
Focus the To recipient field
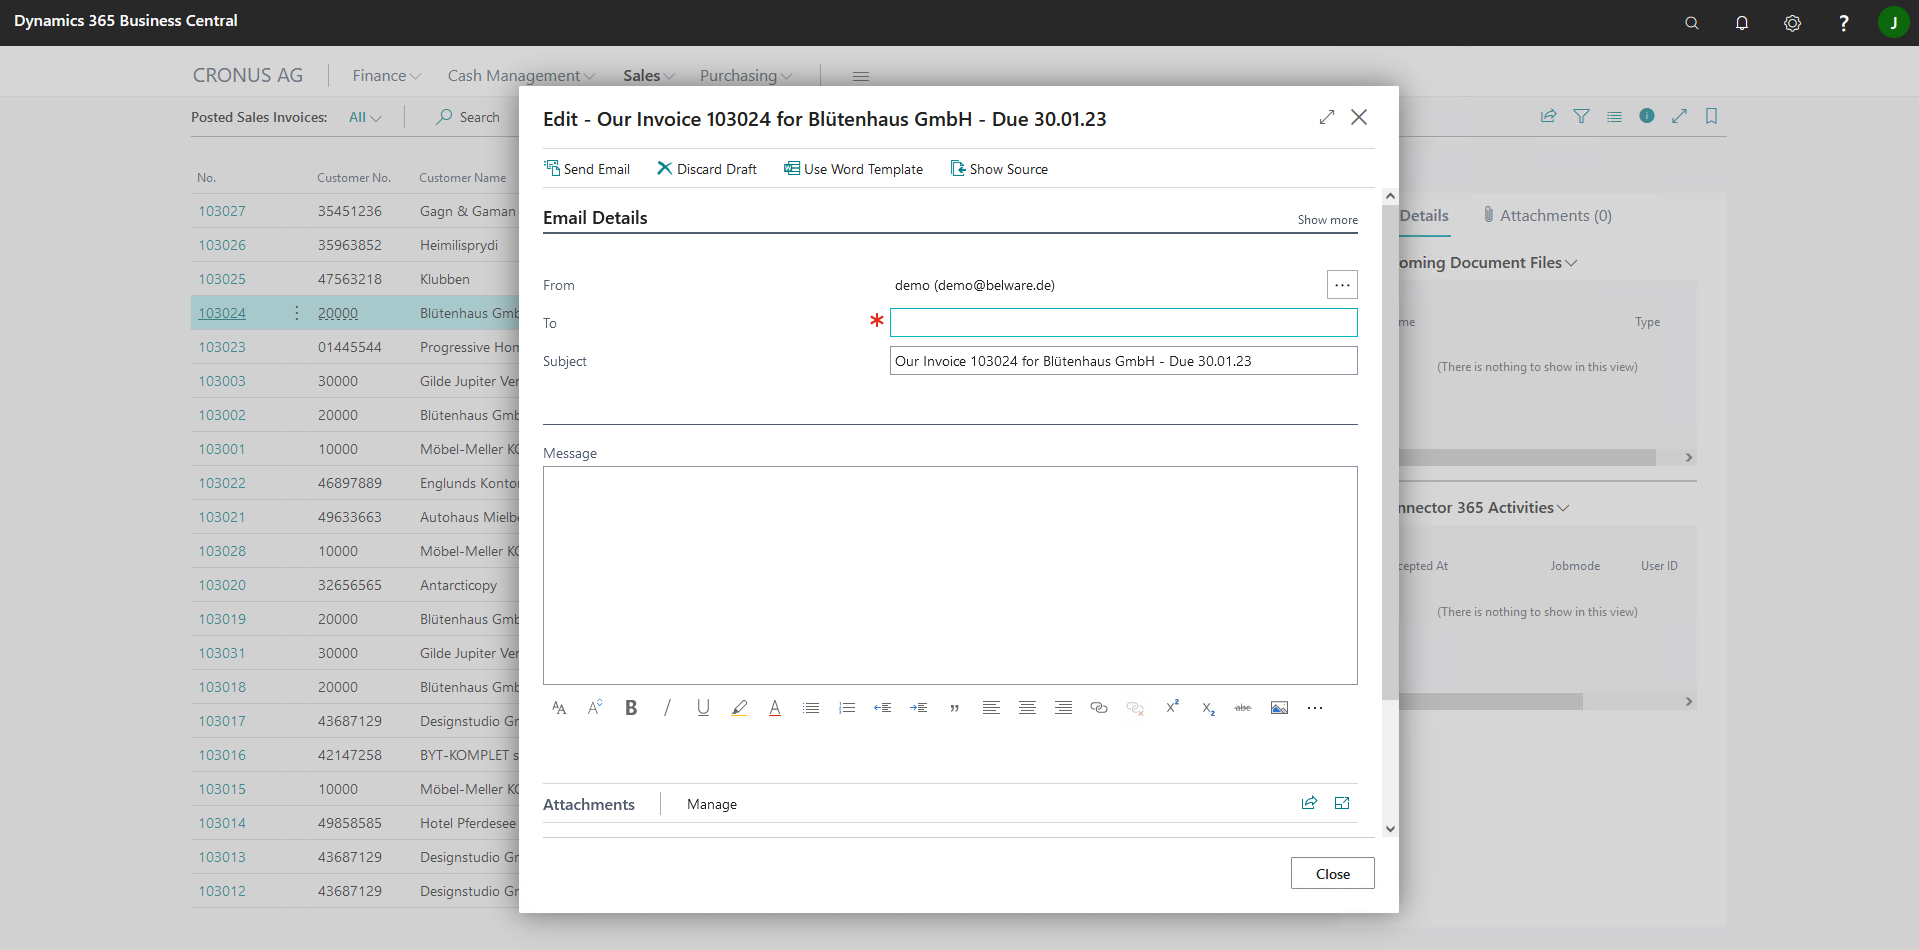(x=1123, y=323)
